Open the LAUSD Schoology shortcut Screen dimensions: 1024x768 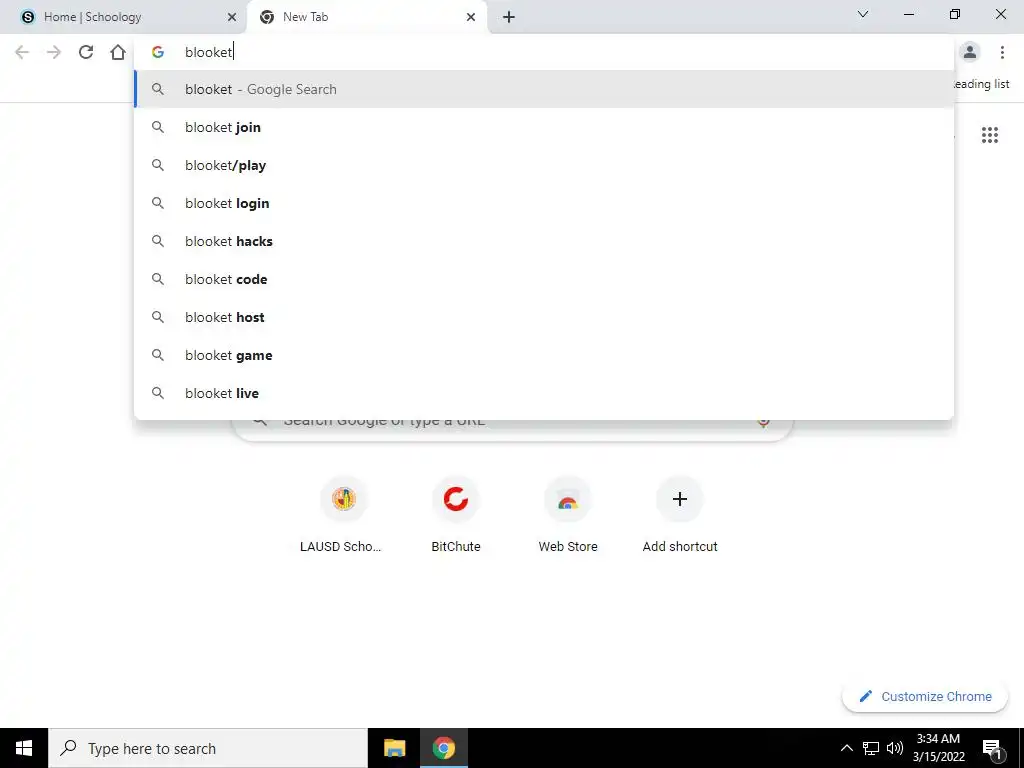pyautogui.click(x=344, y=516)
